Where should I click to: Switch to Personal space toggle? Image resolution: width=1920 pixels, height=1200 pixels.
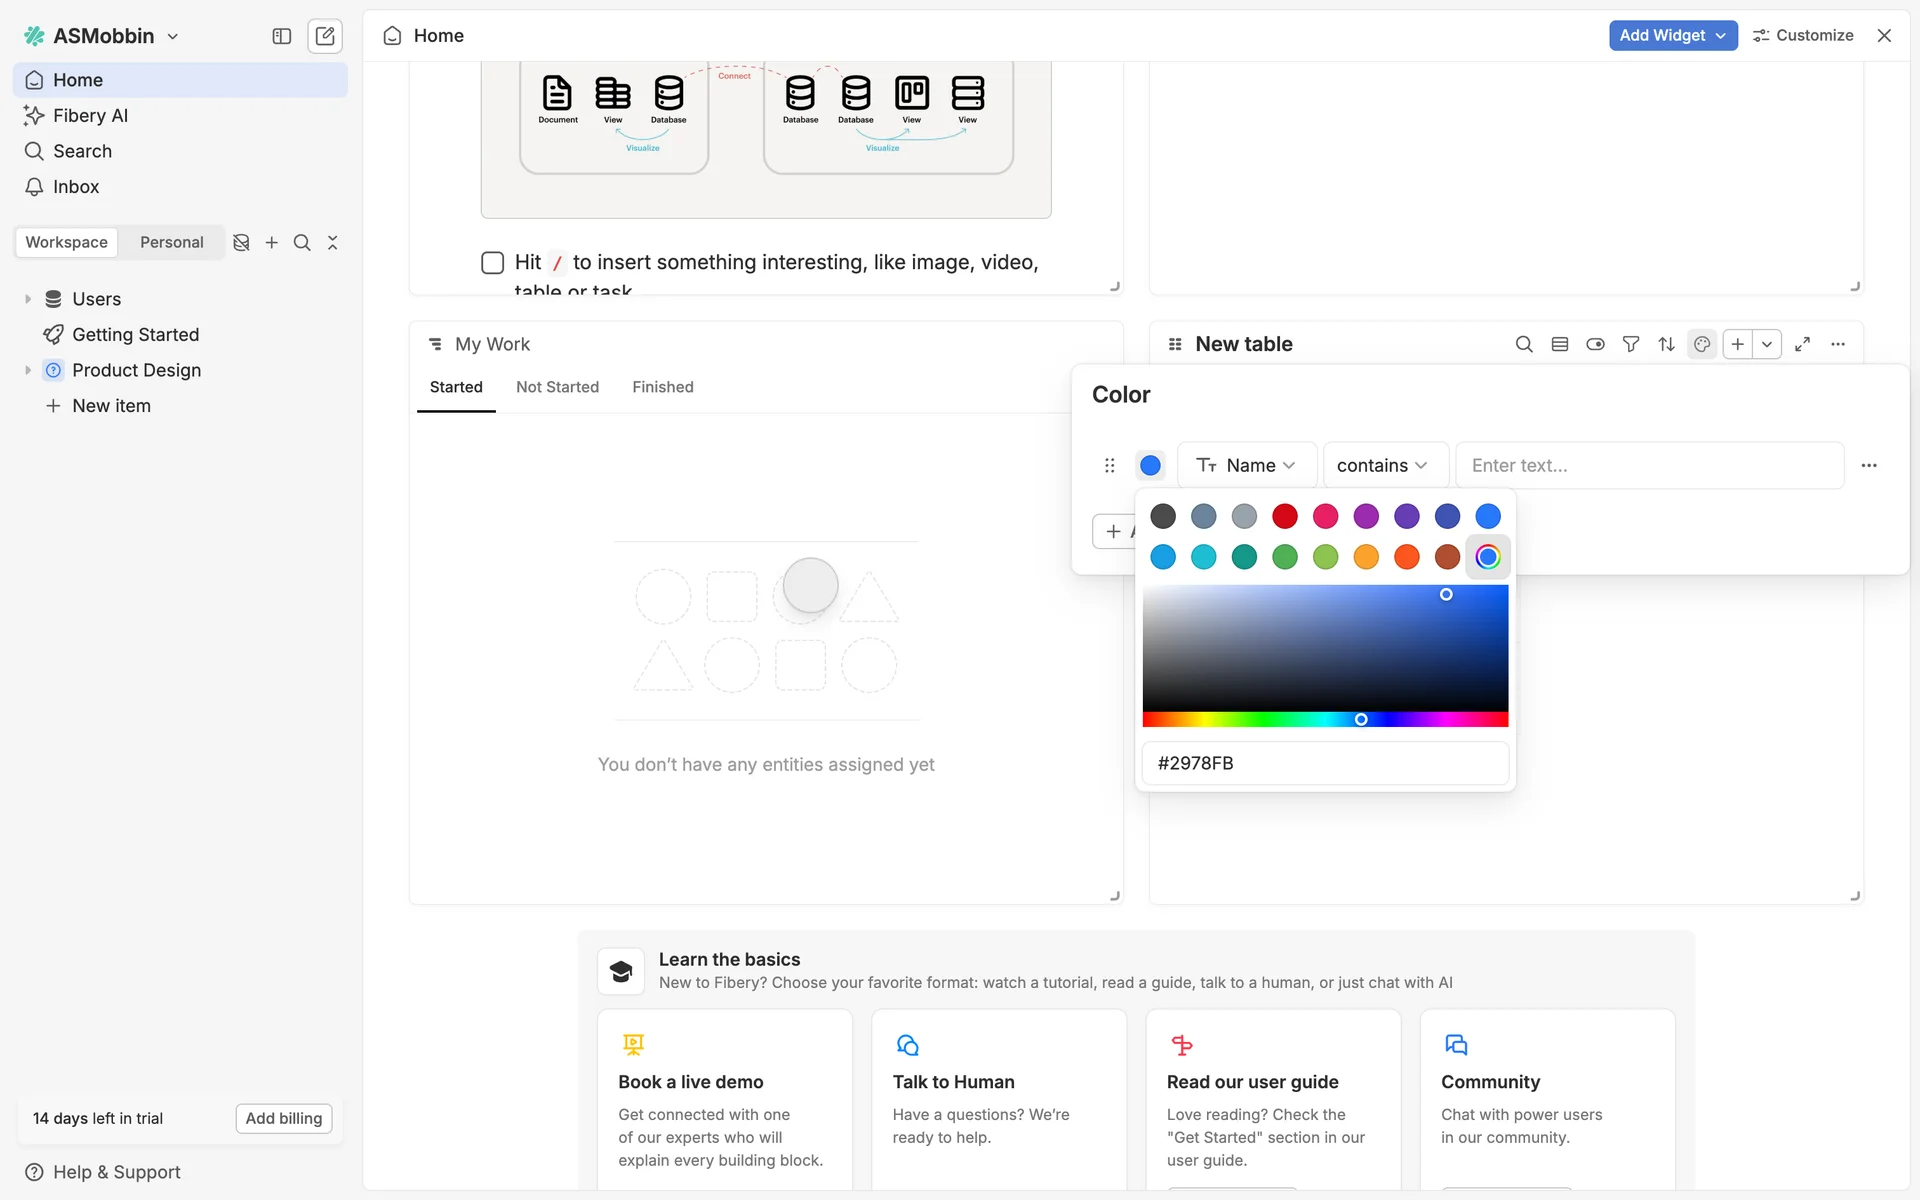[171, 242]
